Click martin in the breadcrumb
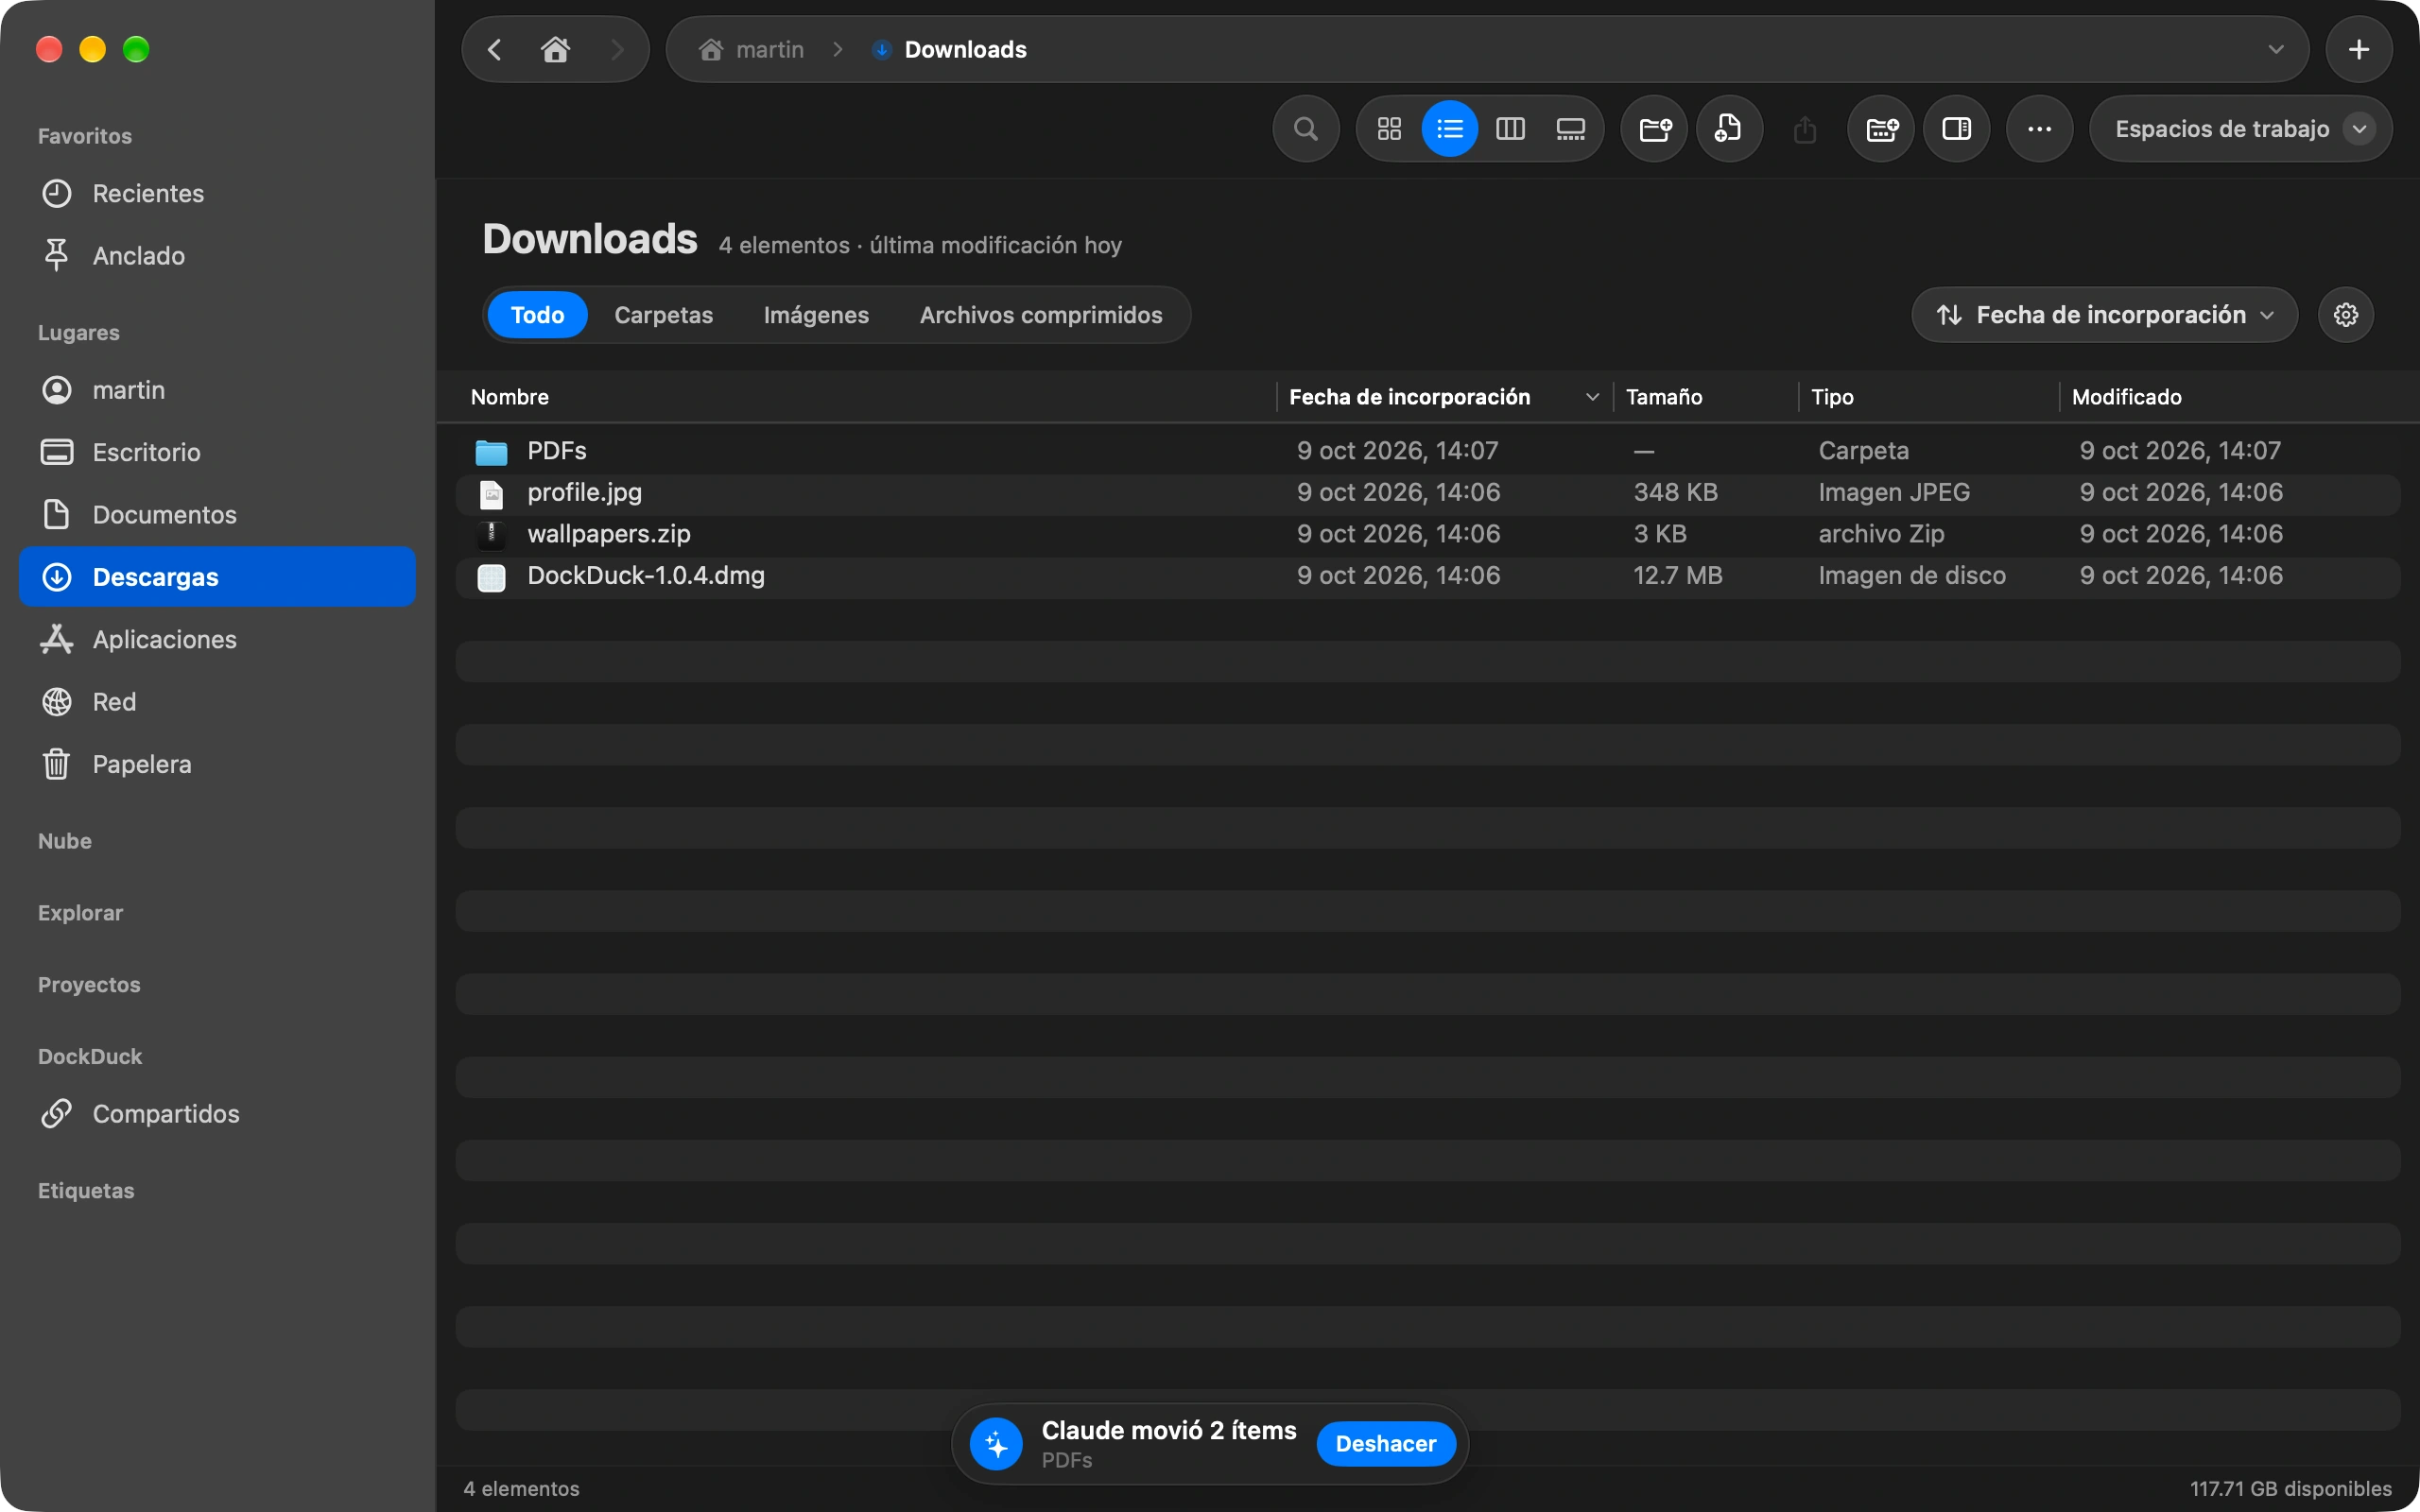Screen dimensions: 2420x1512 tap(752, 49)
